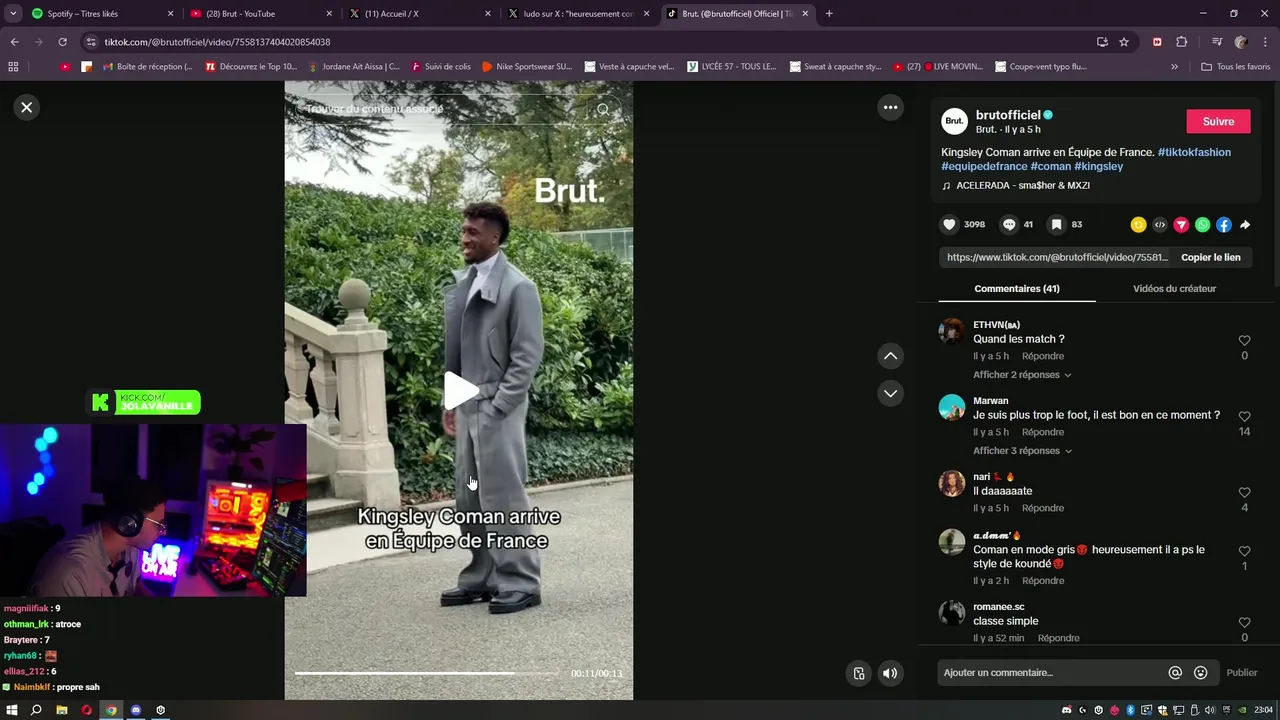Viewport: 1280px width, 720px height.
Task: Reply to ETHVN's comment
Action: pyautogui.click(x=1043, y=356)
